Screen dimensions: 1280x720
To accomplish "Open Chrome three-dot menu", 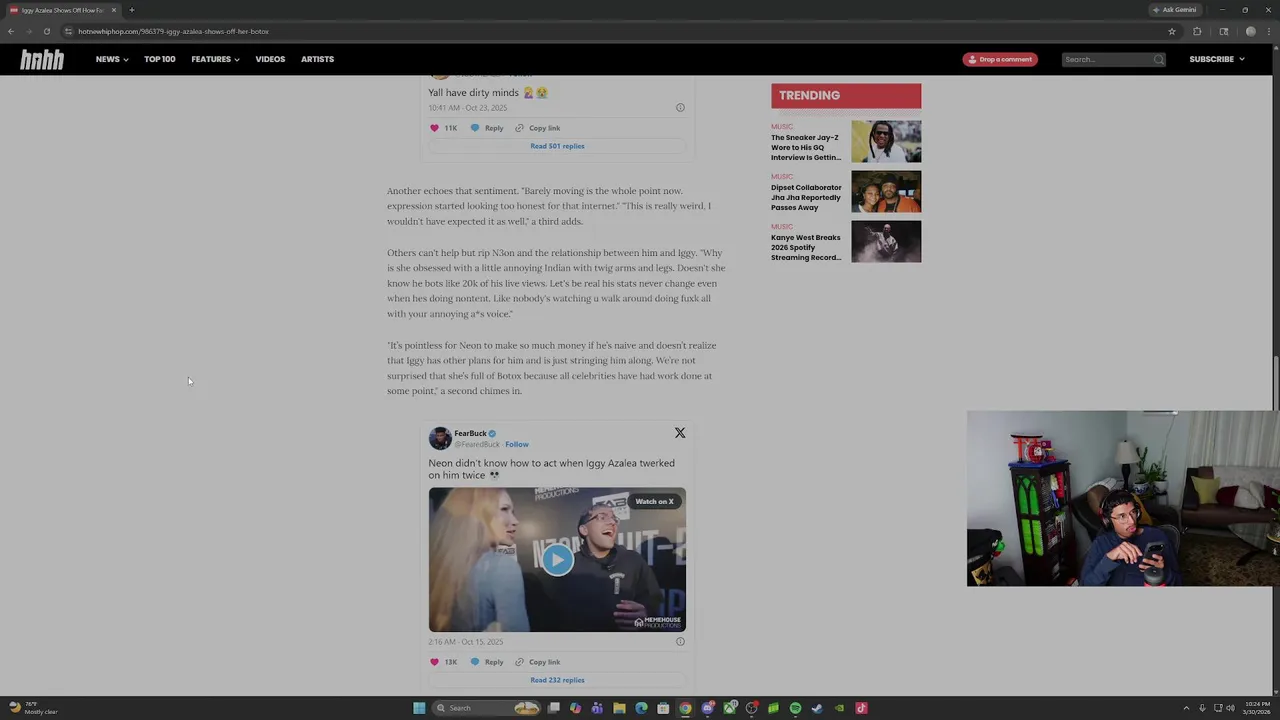I will point(1270,31).
